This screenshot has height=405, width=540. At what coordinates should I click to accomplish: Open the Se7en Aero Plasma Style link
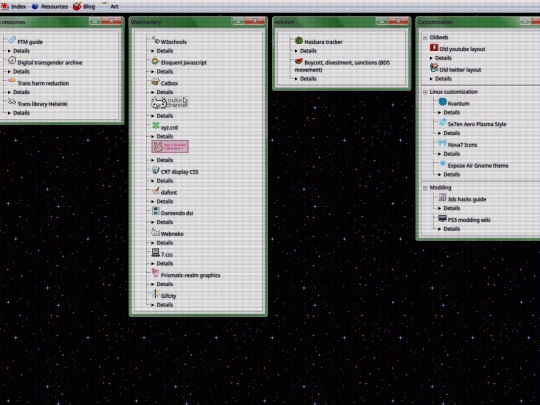(x=477, y=124)
